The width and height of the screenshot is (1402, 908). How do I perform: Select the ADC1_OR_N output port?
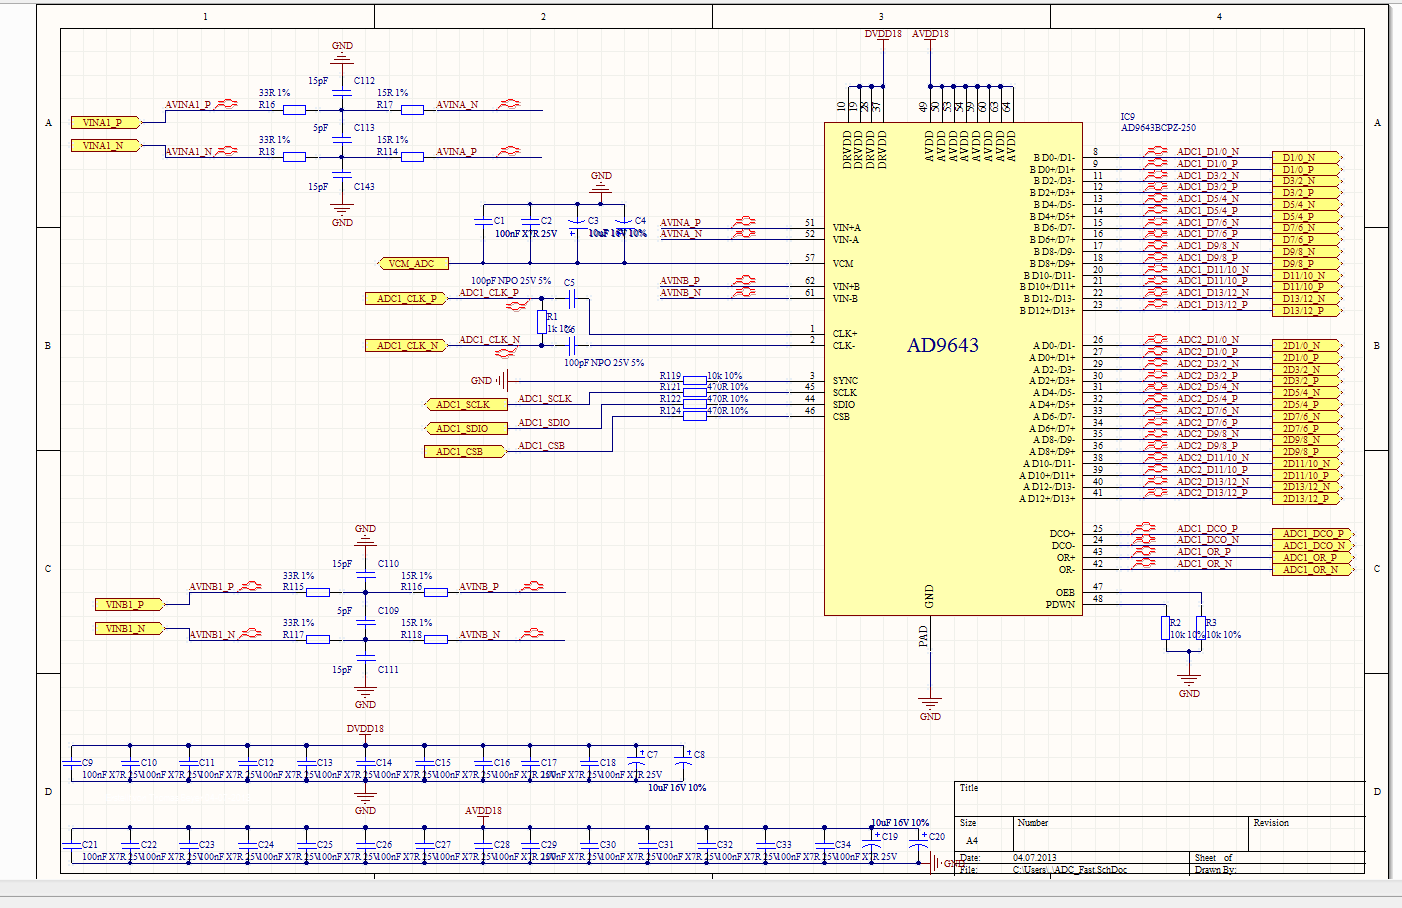(x=1311, y=570)
